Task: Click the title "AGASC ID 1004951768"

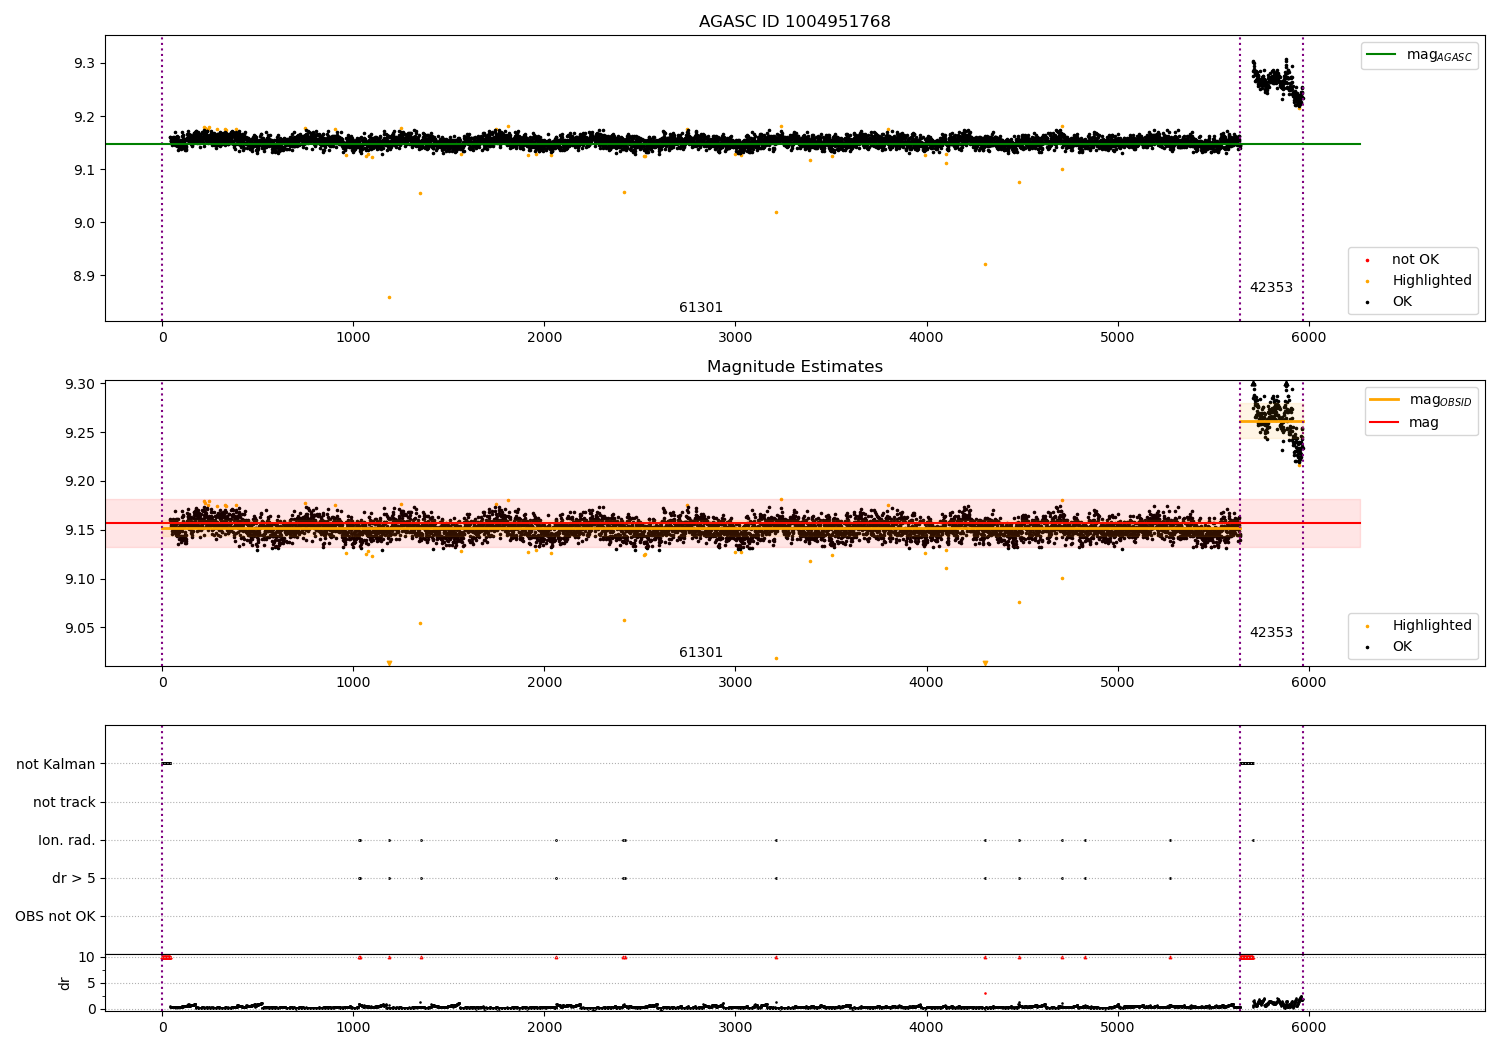Action: (794, 22)
